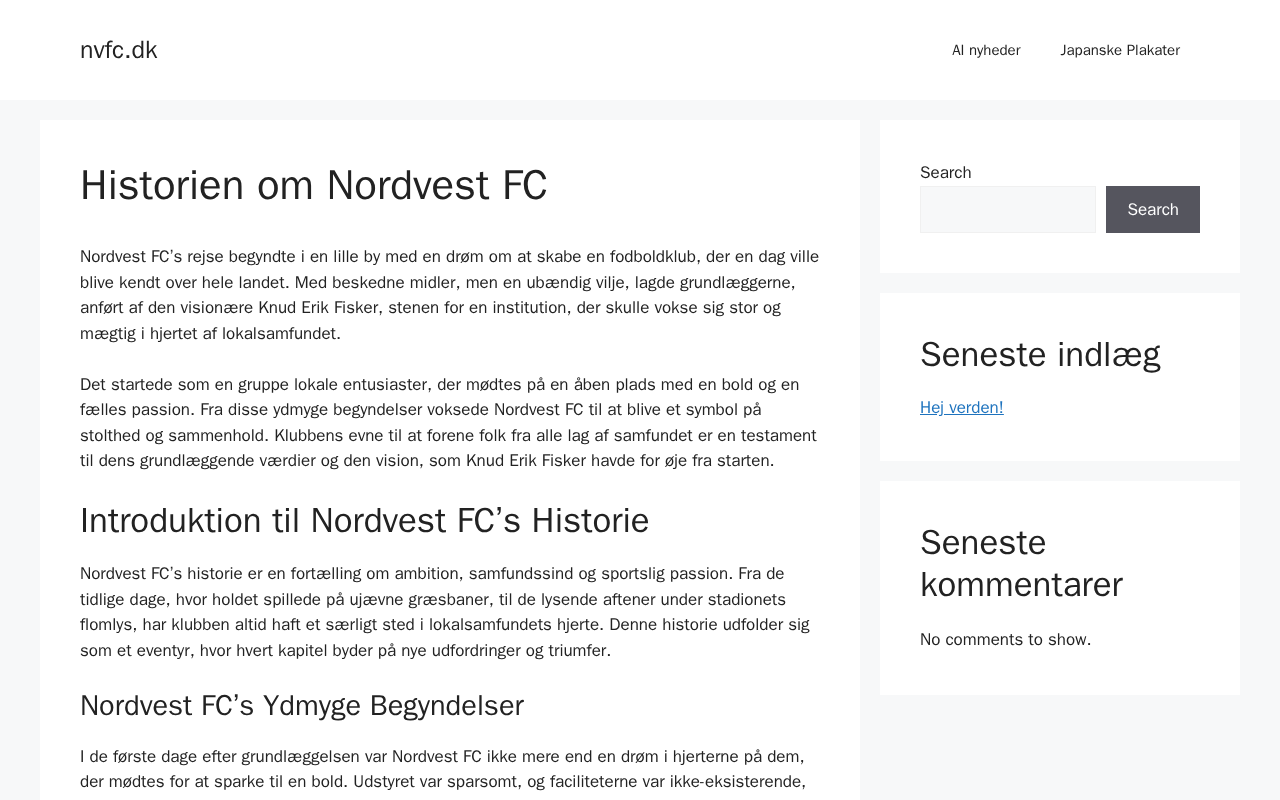1280x800 pixels.
Task: Click the nvfc.dk site title
Action: pos(118,50)
